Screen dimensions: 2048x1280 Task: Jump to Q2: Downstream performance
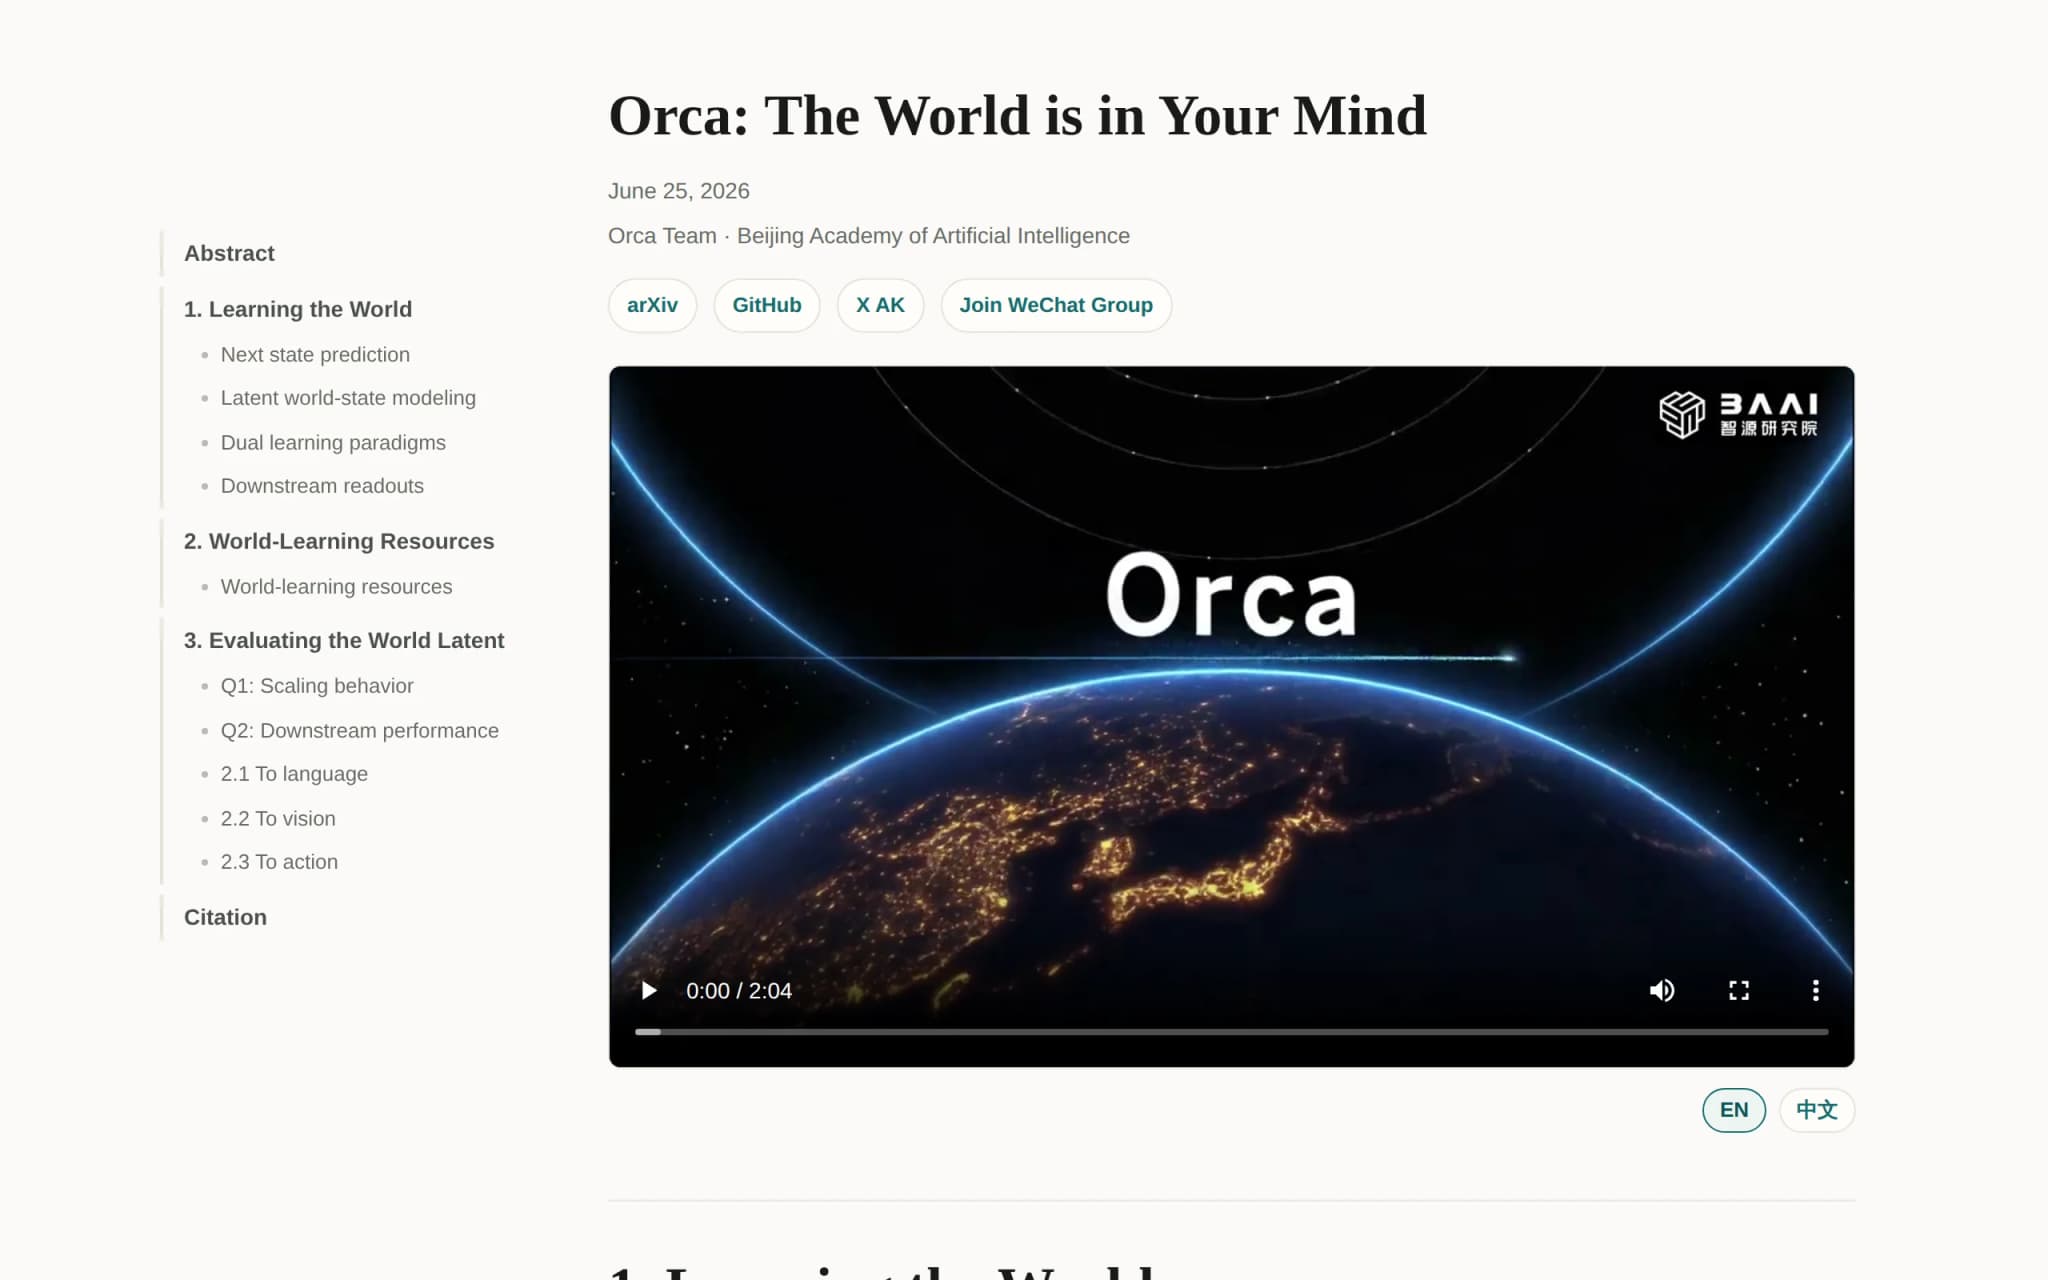click(x=359, y=730)
